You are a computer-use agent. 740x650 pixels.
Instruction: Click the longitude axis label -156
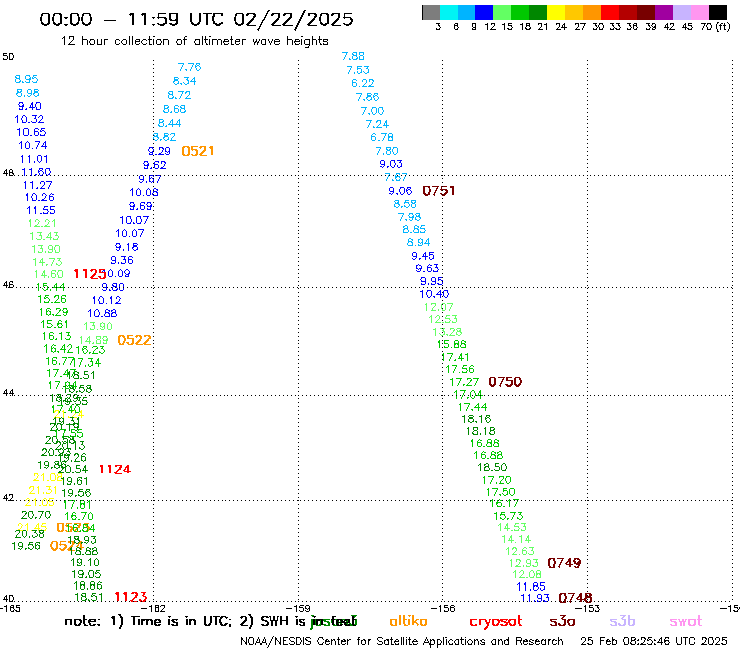(x=443, y=608)
